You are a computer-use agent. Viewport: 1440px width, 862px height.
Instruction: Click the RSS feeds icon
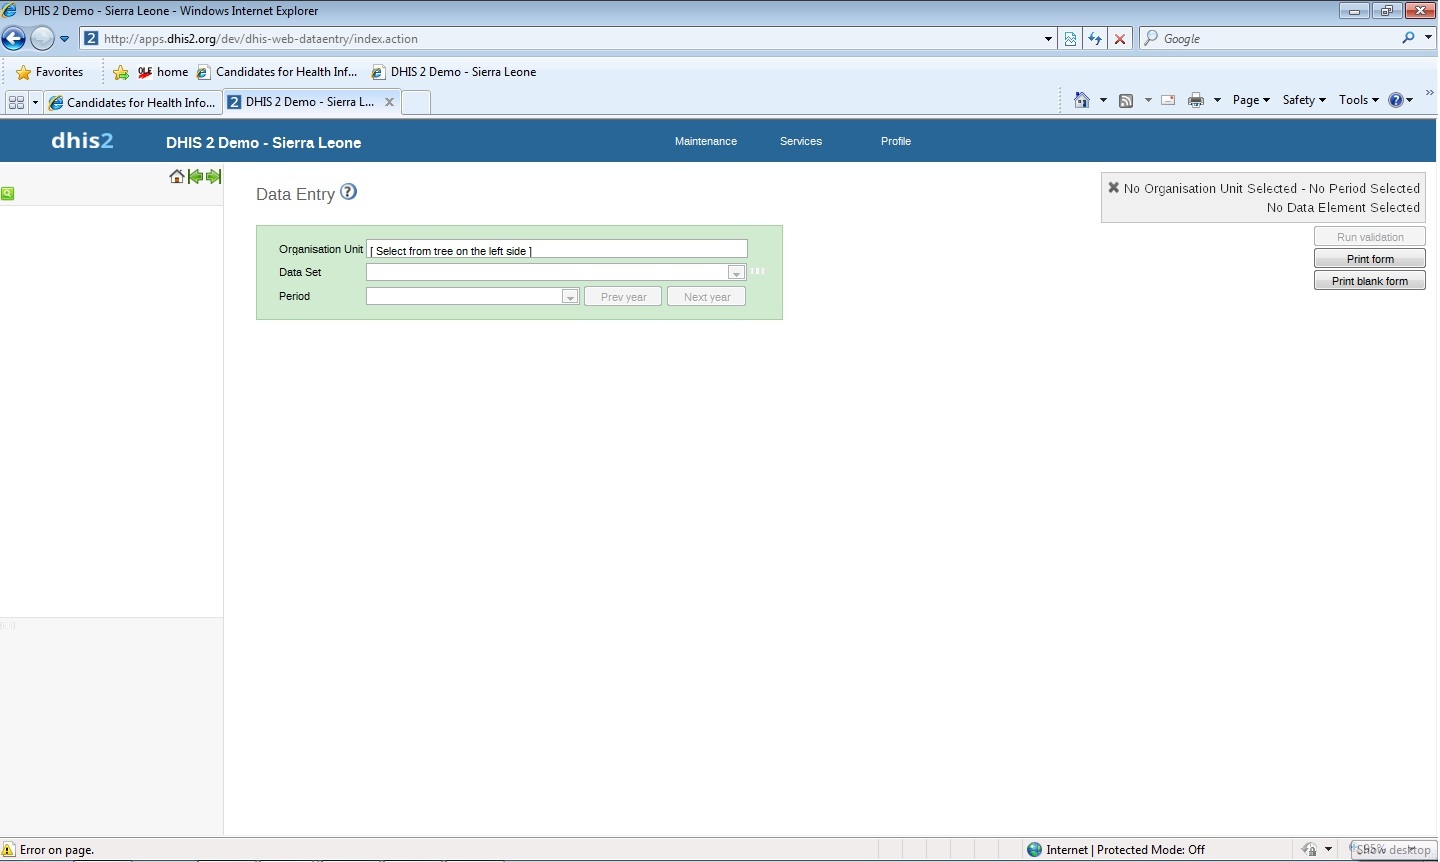point(1126,100)
